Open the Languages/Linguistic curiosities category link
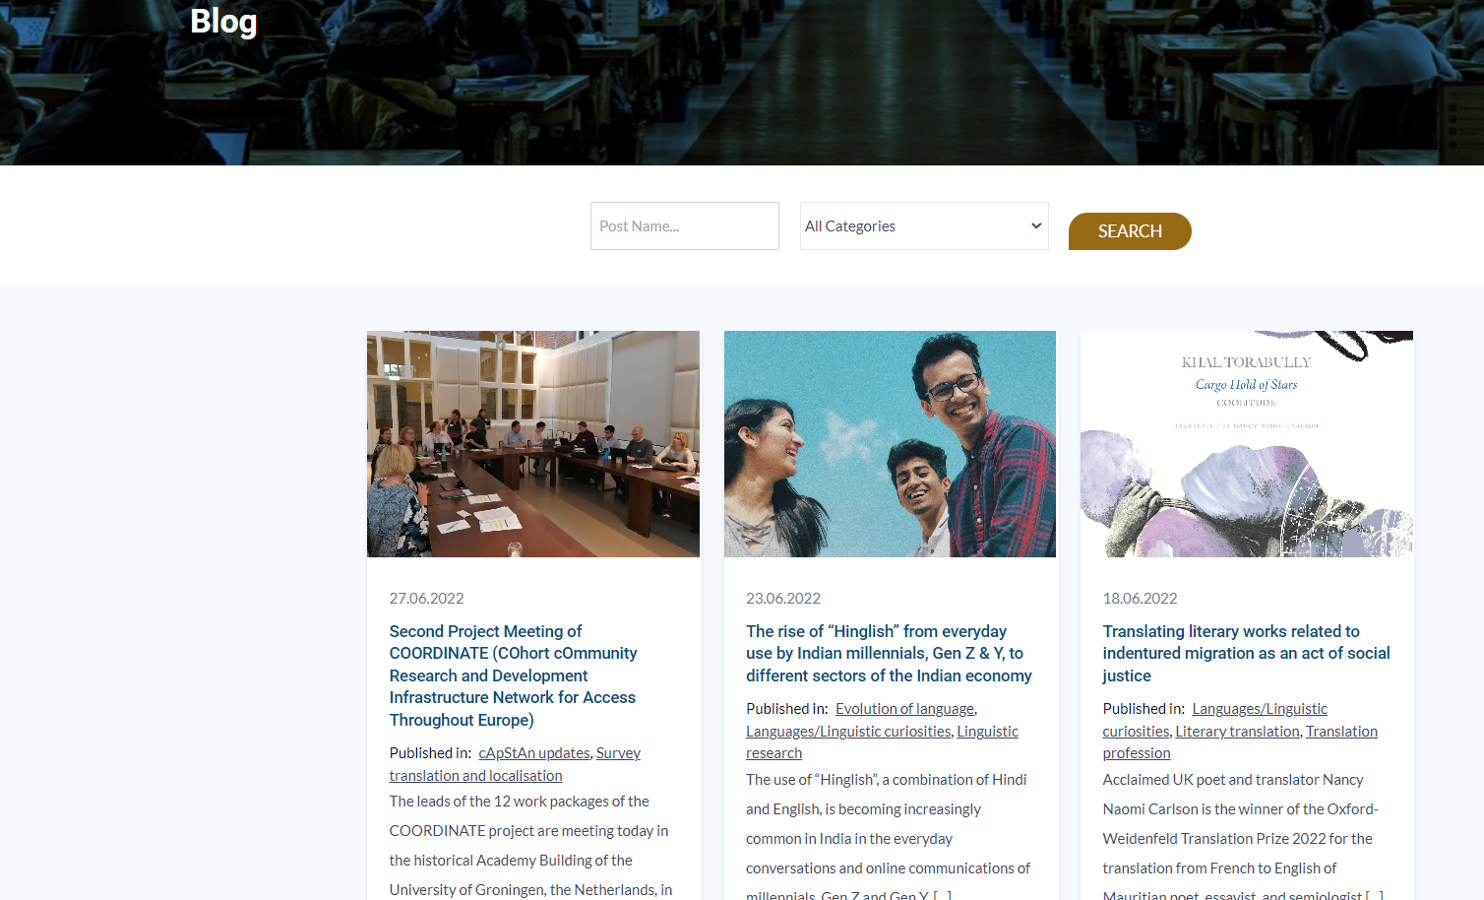Viewport: 1484px width, 900px height. [847, 731]
